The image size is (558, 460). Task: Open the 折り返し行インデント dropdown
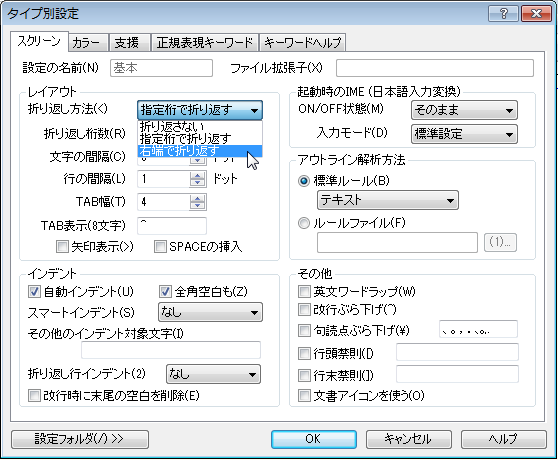pyautogui.click(x=213, y=374)
